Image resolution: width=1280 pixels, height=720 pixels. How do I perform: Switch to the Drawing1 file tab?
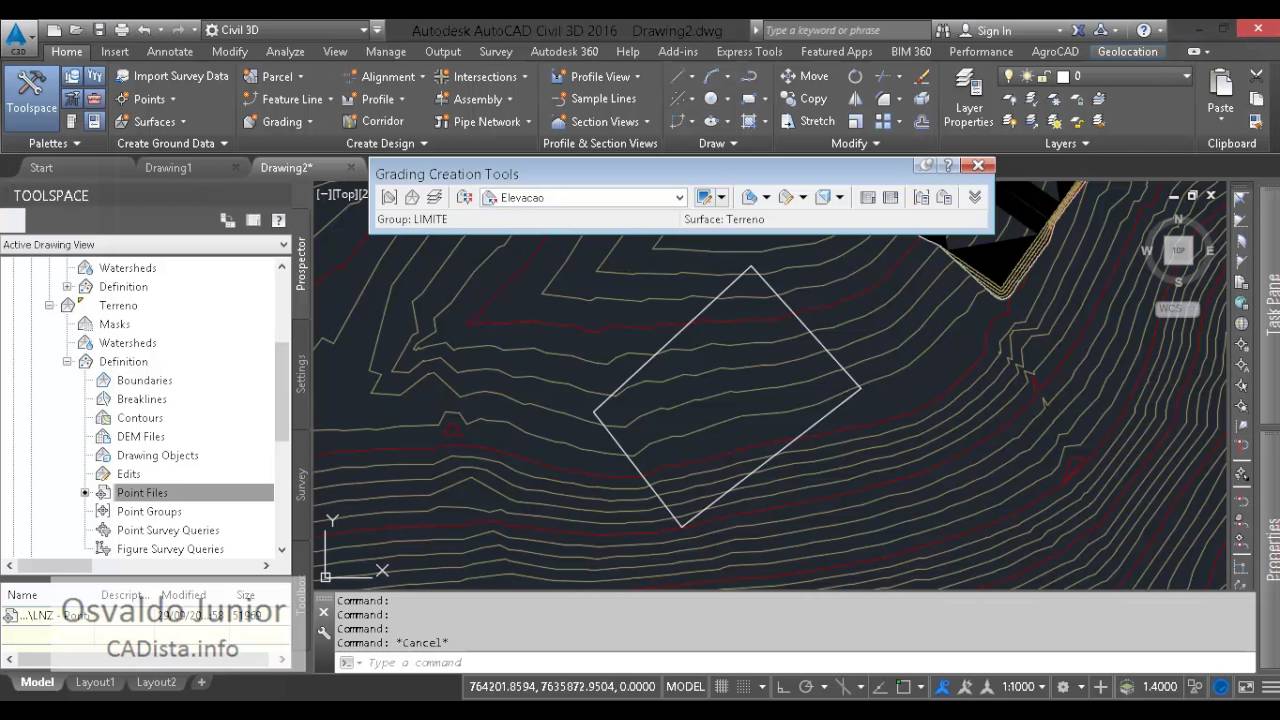point(168,168)
